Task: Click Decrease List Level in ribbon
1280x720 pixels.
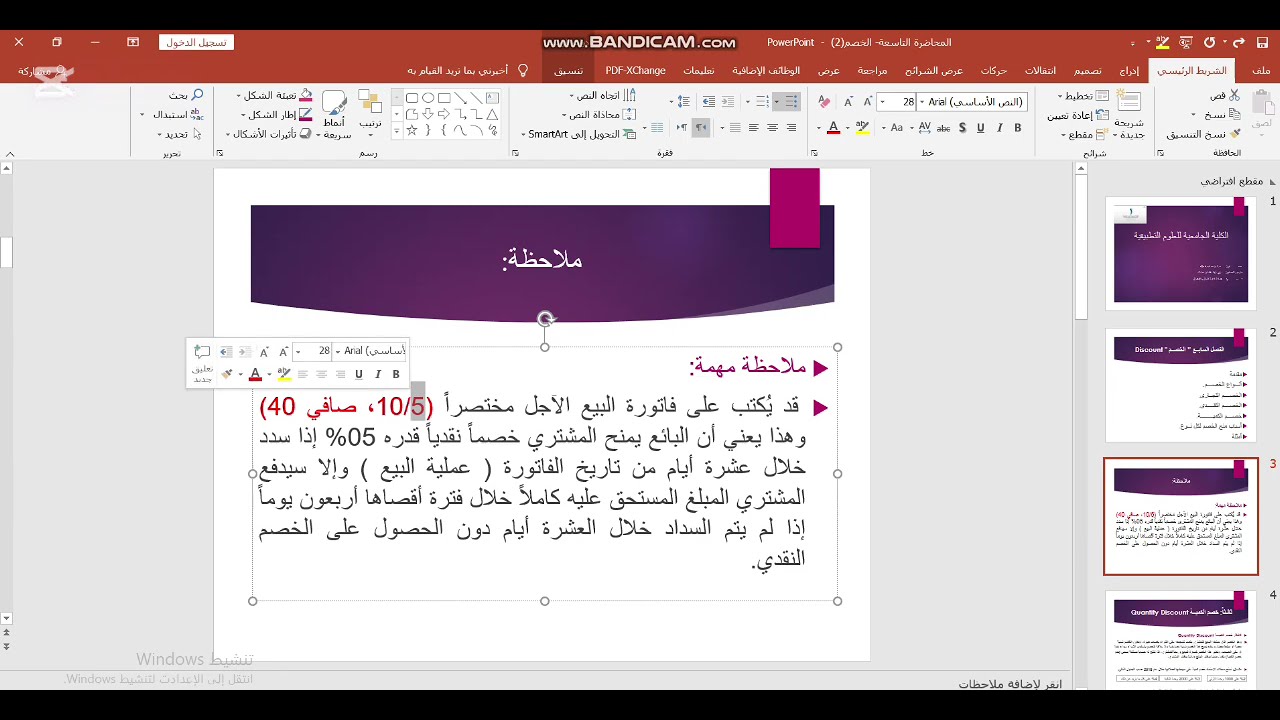Action: coord(727,102)
